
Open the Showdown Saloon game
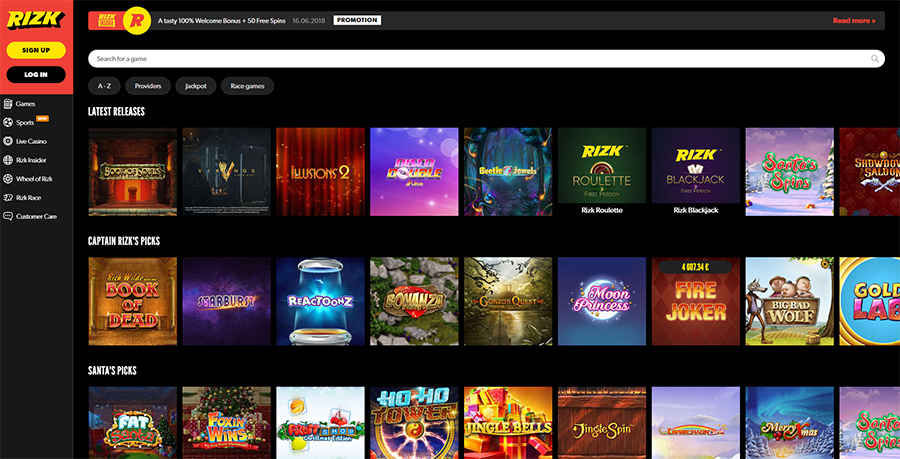click(870, 172)
